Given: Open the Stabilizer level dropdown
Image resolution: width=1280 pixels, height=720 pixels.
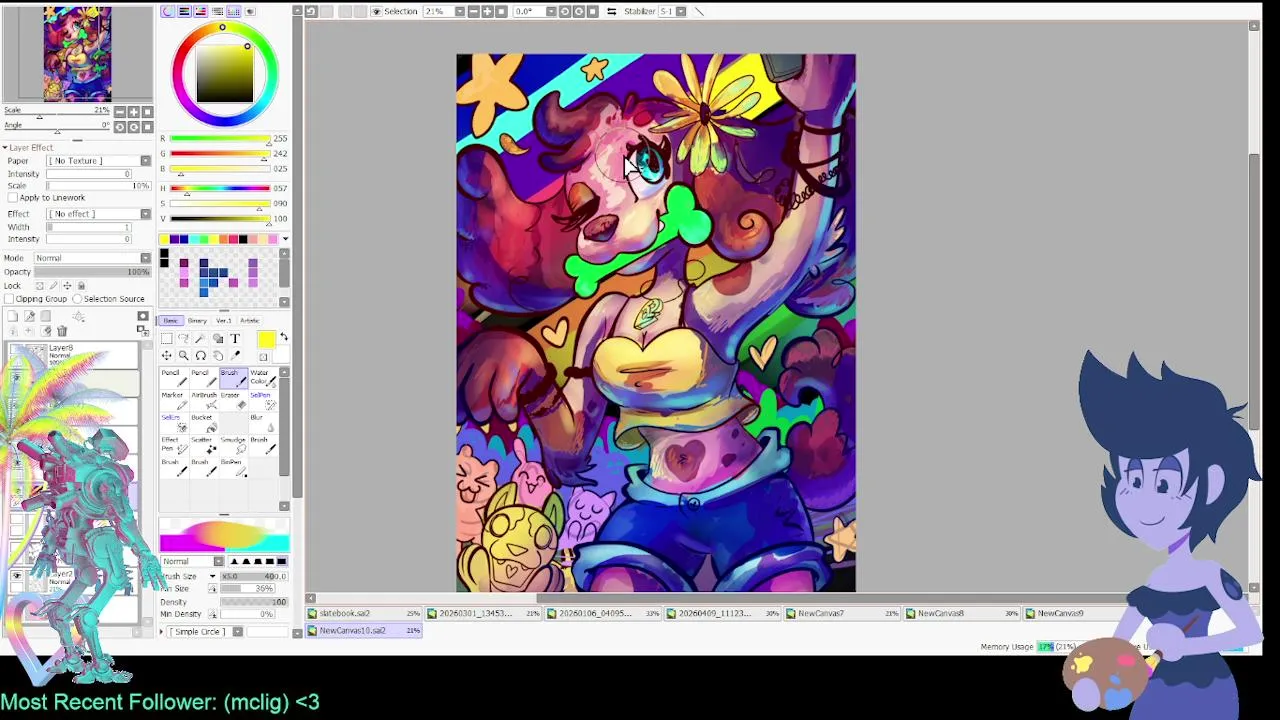Looking at the screenshot, I should [681, 11].
